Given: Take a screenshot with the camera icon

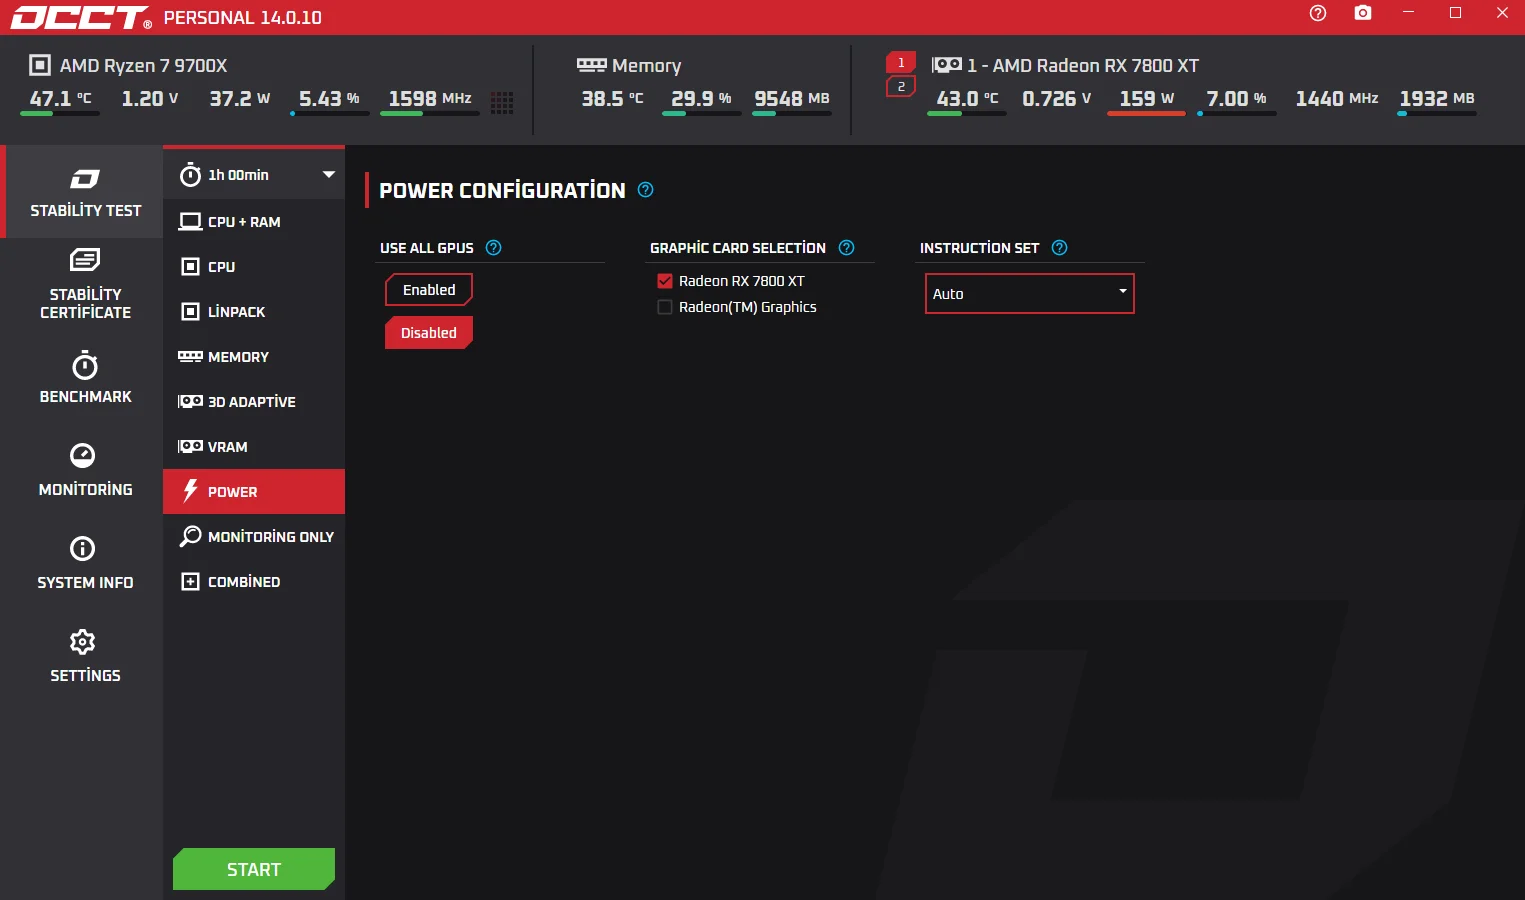Looking at the screenshot, I should 1363,13.
